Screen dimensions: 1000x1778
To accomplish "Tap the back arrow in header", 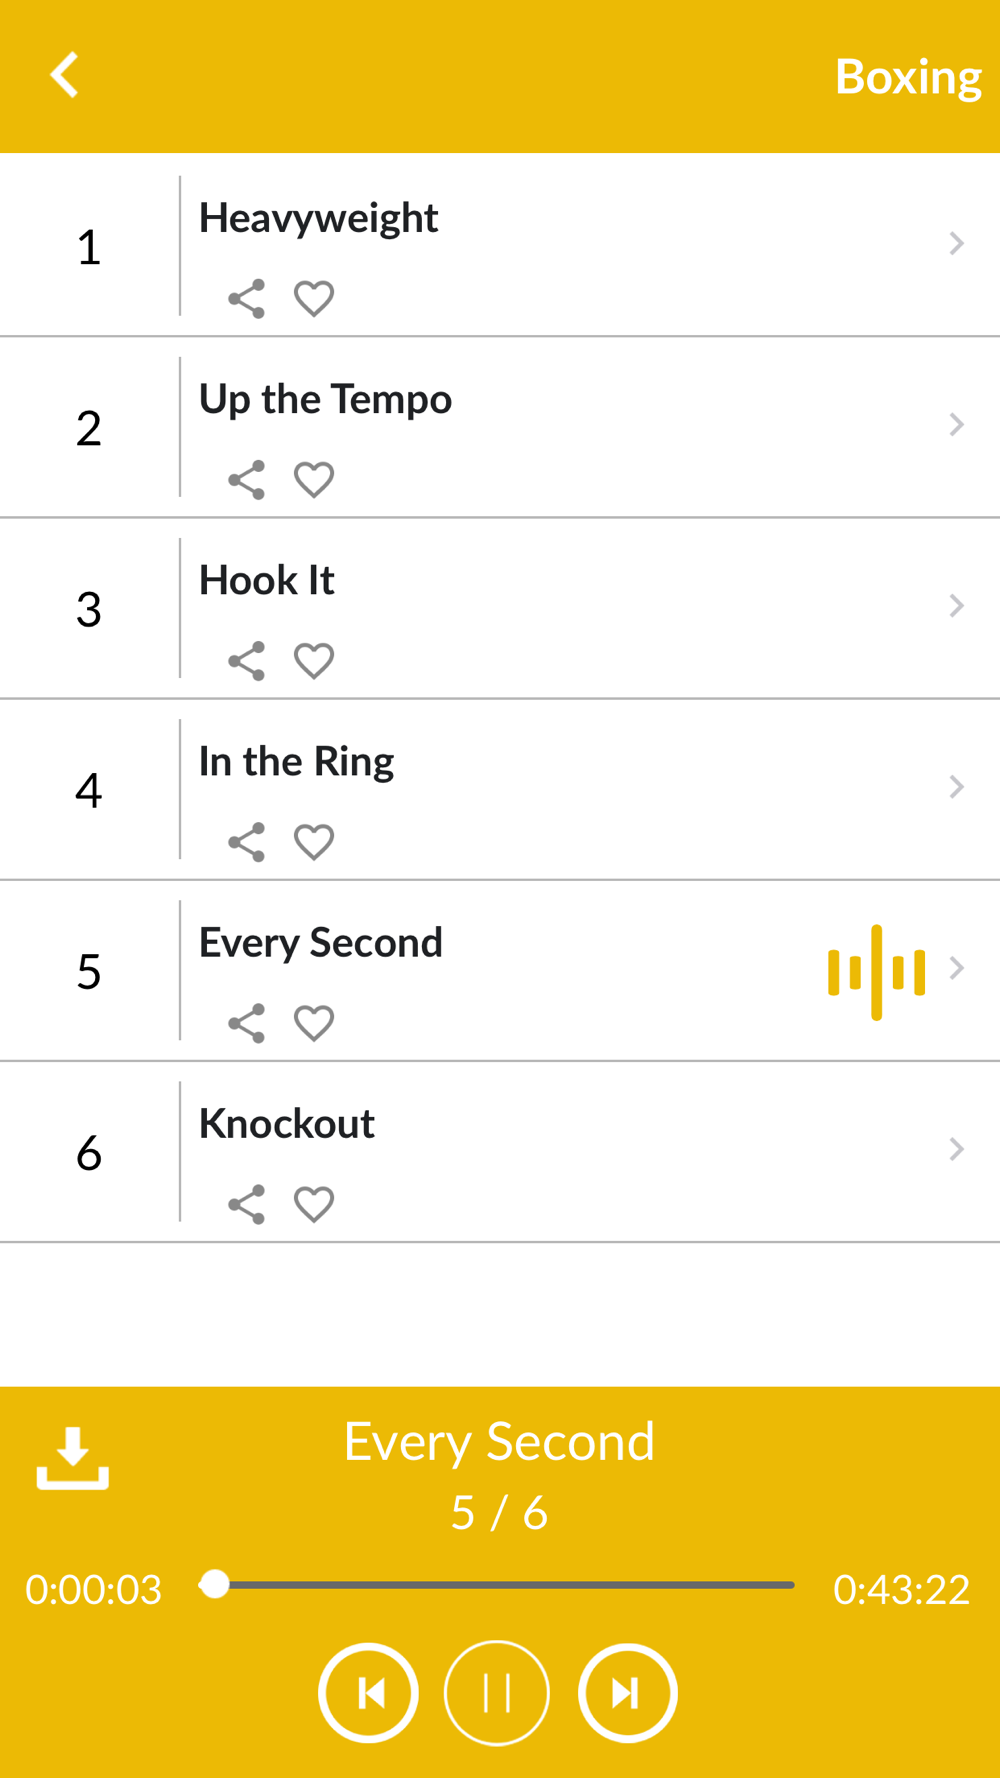I will click(65, 75).
